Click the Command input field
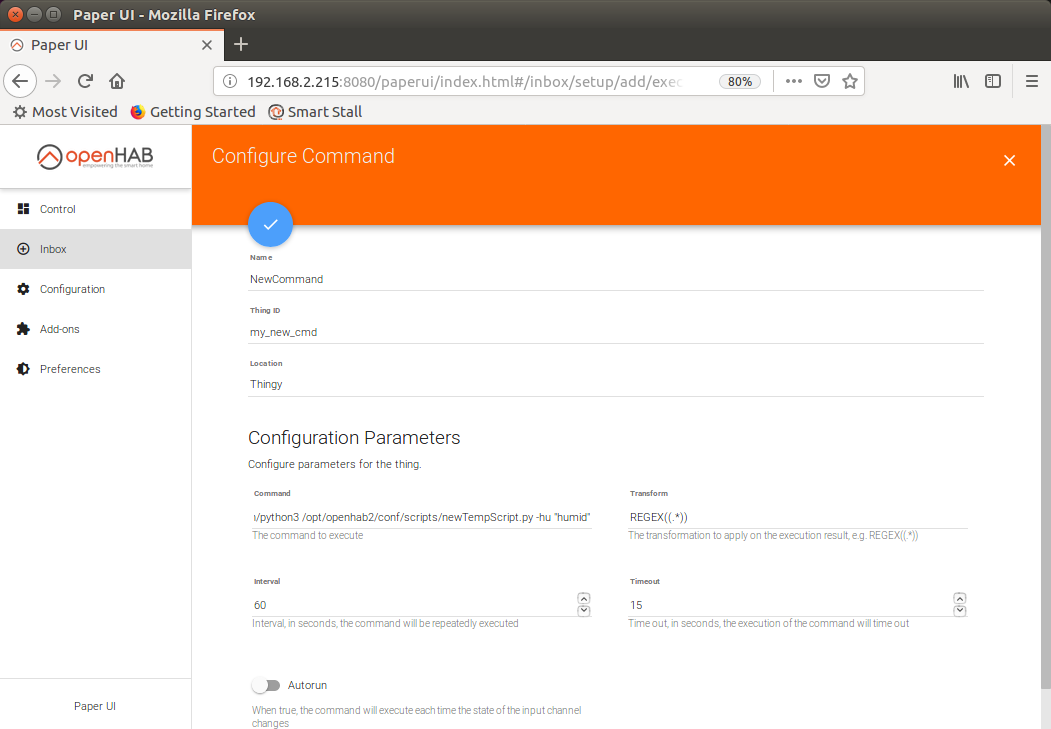Viewport: 1051px width, 729px height. [x=422, y=517]
